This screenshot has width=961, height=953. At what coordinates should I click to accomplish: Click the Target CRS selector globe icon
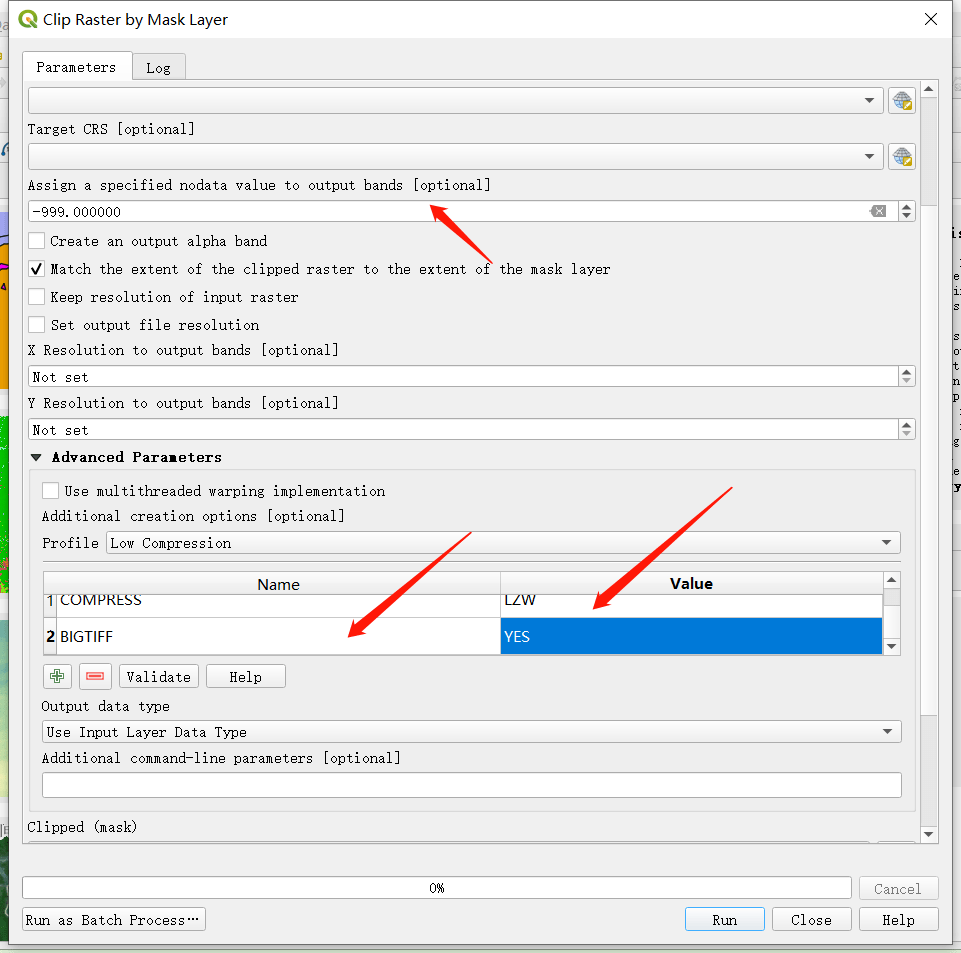902,157
